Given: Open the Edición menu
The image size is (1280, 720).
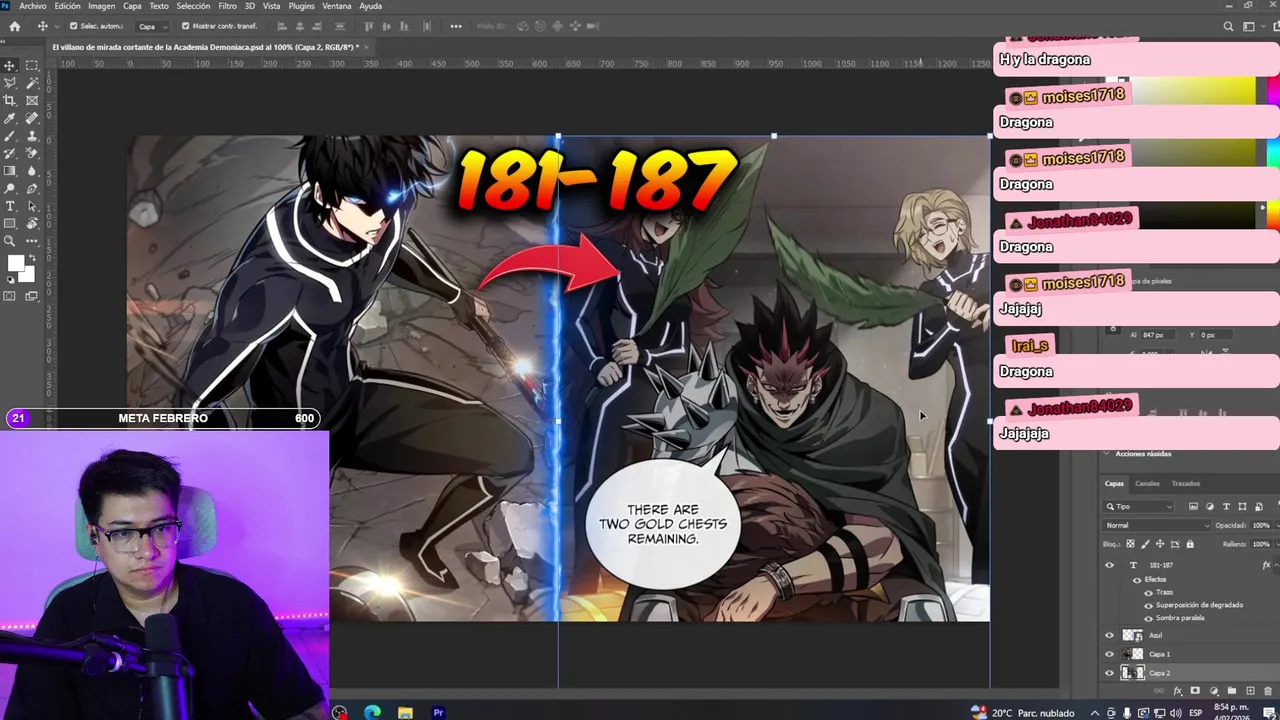Looking at the screenshot, I should pyautogui.click(x=68, y=6).
